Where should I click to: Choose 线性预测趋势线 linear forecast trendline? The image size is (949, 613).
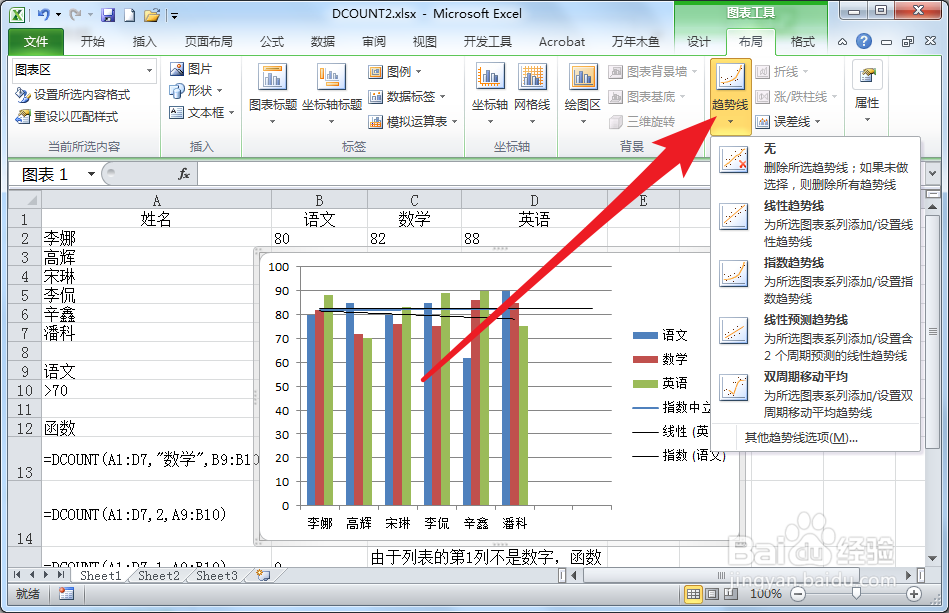coord(815,338)
